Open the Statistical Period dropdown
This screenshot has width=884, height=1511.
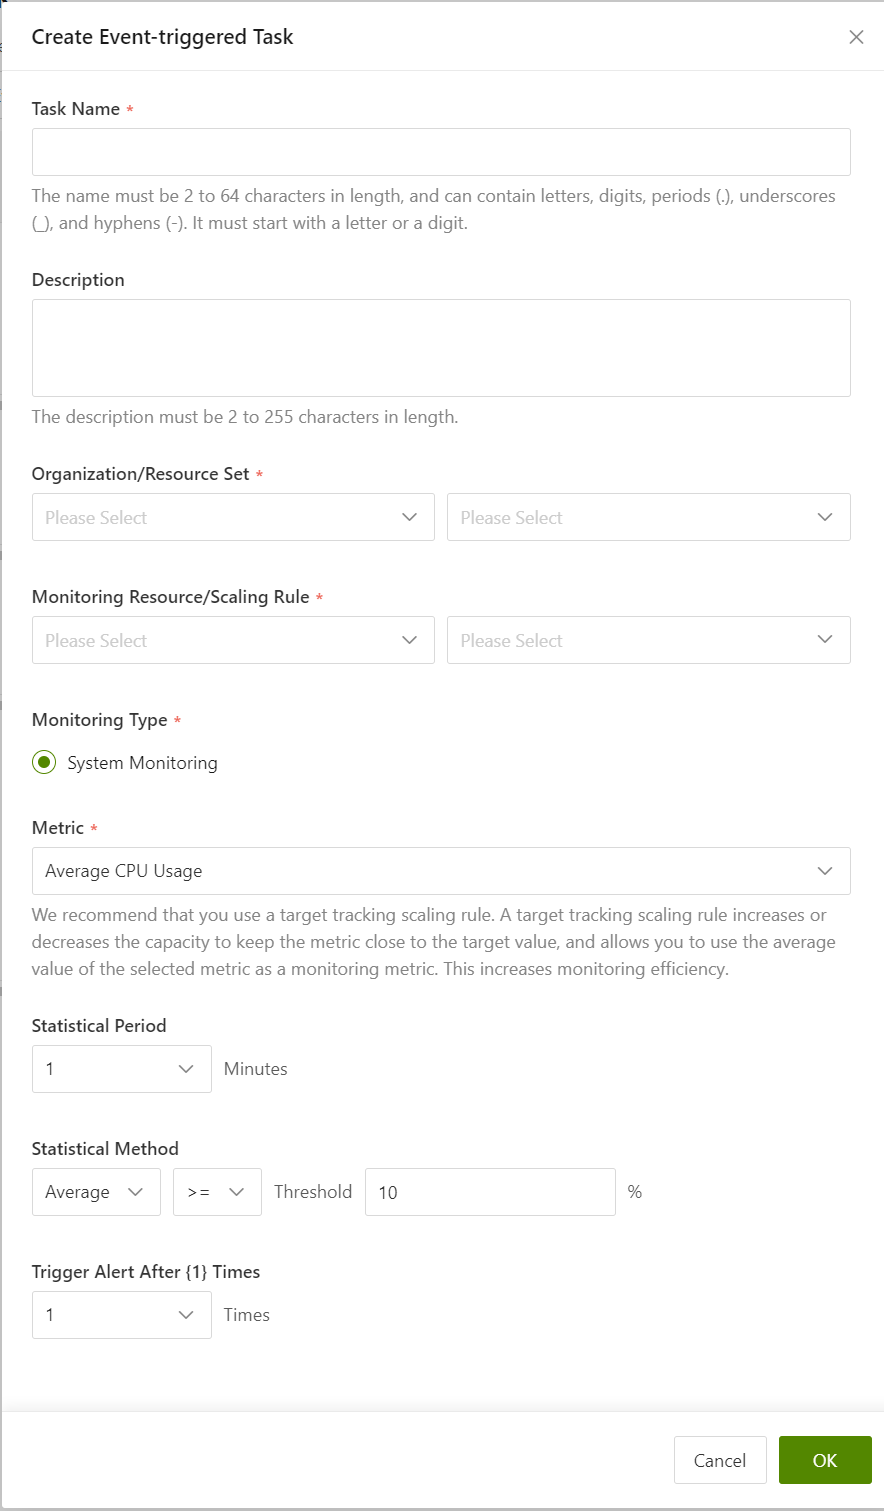[x=122, y=1069]
